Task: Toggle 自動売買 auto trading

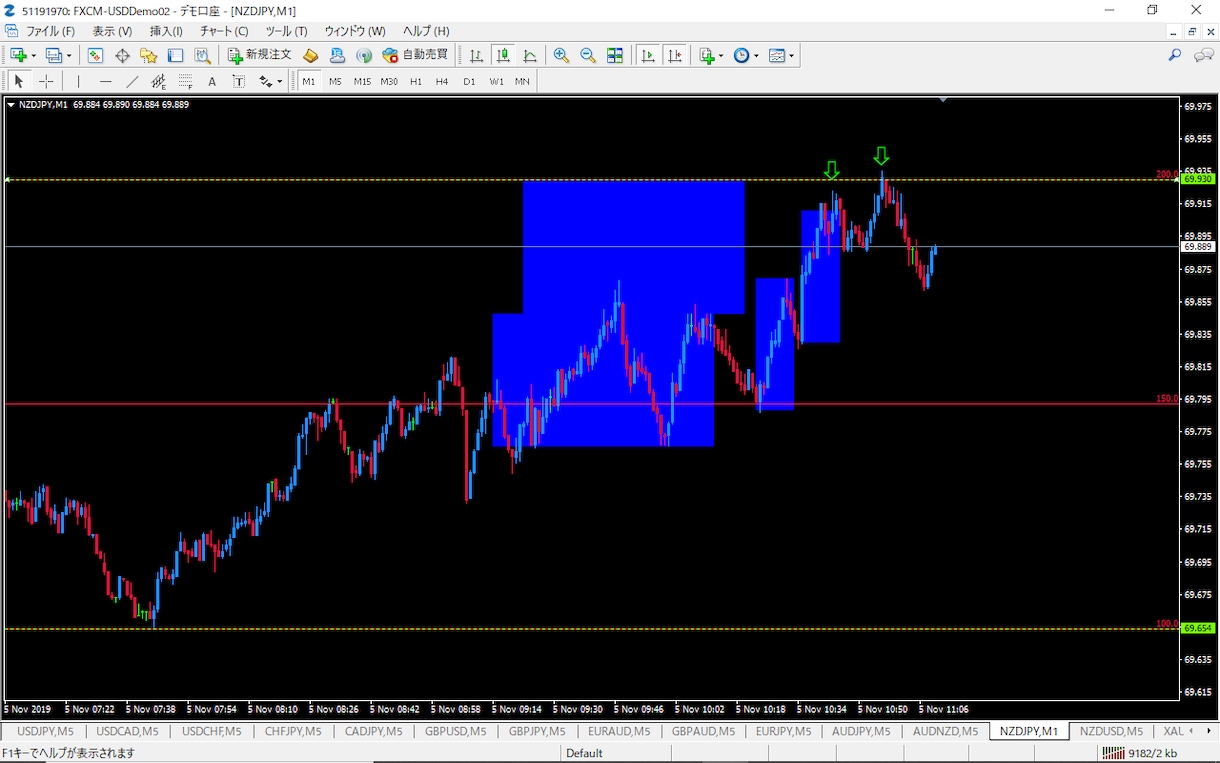Action: pyautogui.click(x=415, y=56)
